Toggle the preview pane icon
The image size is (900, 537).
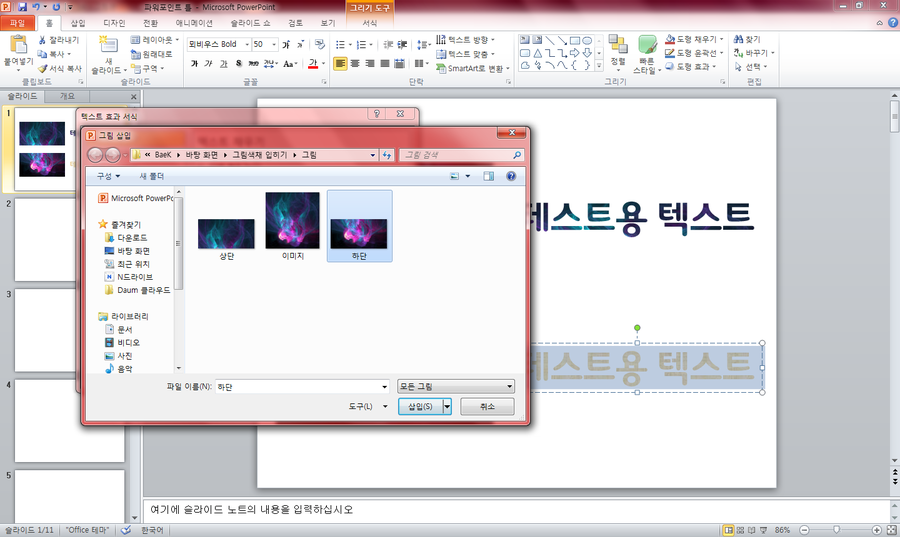point(488,176)
